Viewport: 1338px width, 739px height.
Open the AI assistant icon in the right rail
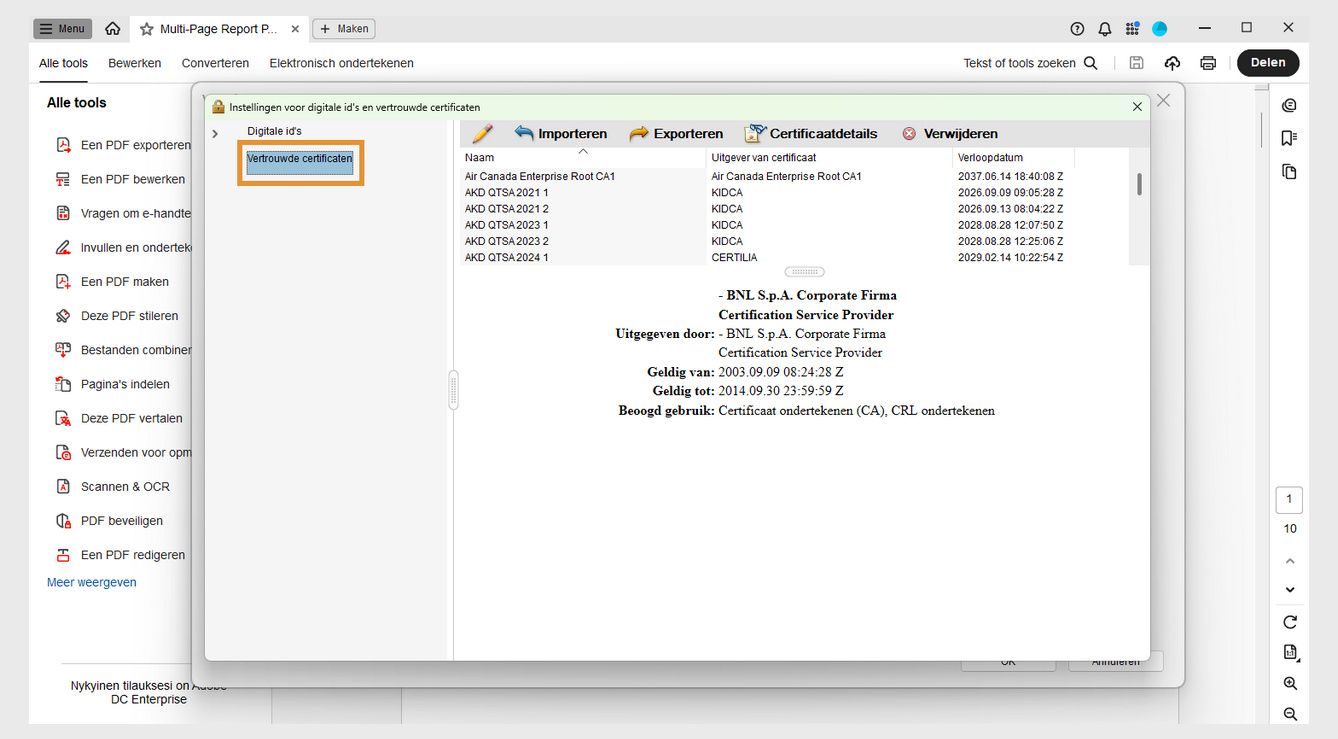pos(1290,106)
